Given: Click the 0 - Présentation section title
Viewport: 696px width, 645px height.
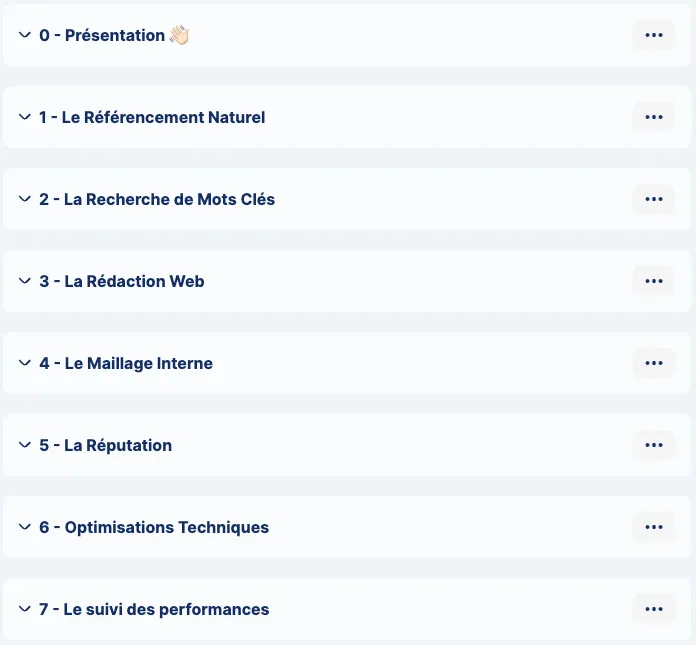Looking at the screenshot, I should point(102,36).
